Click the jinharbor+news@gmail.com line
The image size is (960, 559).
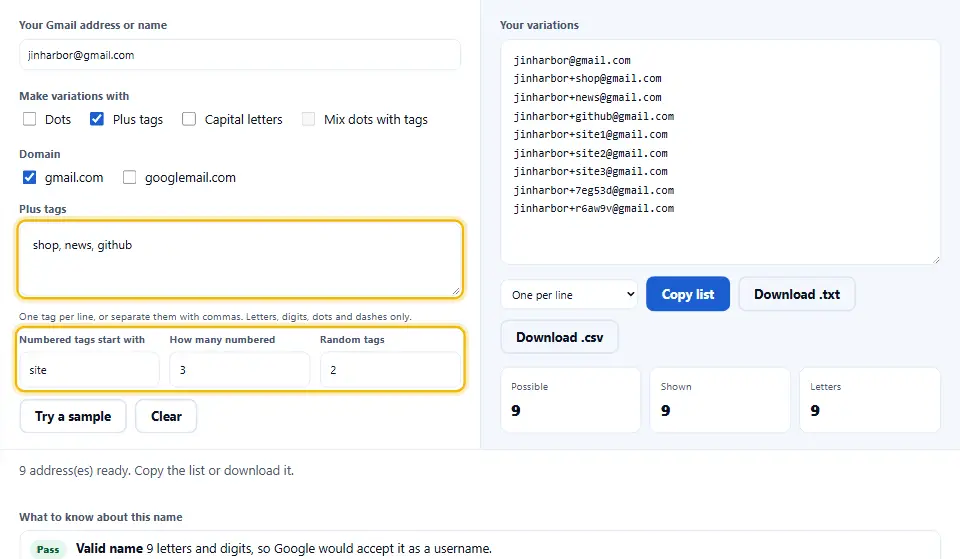587,97
